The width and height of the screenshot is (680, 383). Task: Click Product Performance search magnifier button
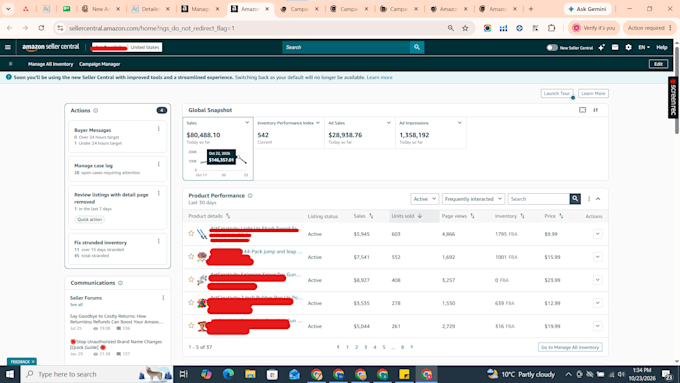click(575, 199)
